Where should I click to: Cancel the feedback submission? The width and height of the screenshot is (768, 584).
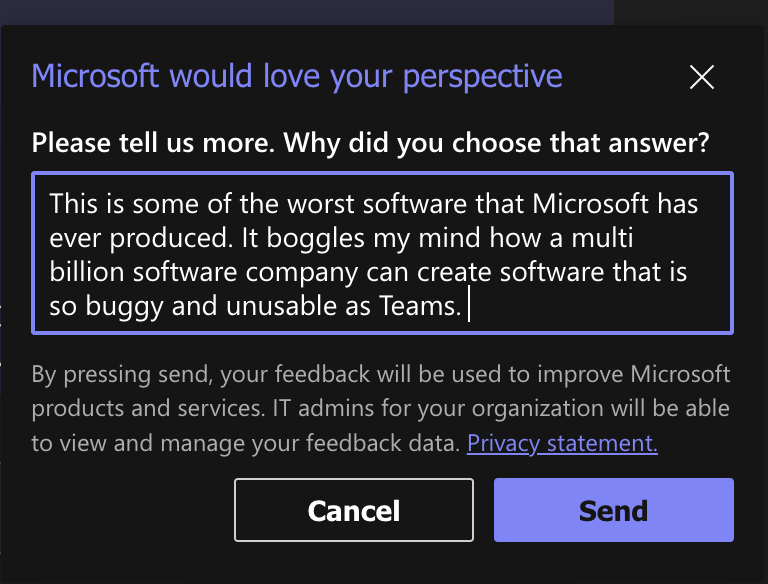pos(354,510)
